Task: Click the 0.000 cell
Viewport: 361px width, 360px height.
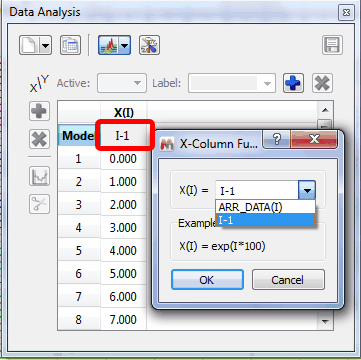Action: (x=123, y=159)
